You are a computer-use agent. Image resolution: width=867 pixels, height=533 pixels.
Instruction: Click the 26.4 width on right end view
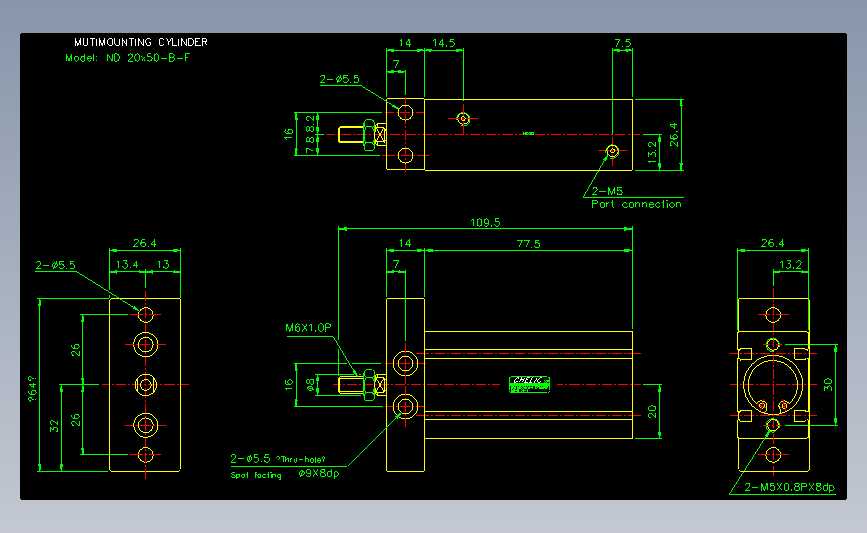click(772, 243)
